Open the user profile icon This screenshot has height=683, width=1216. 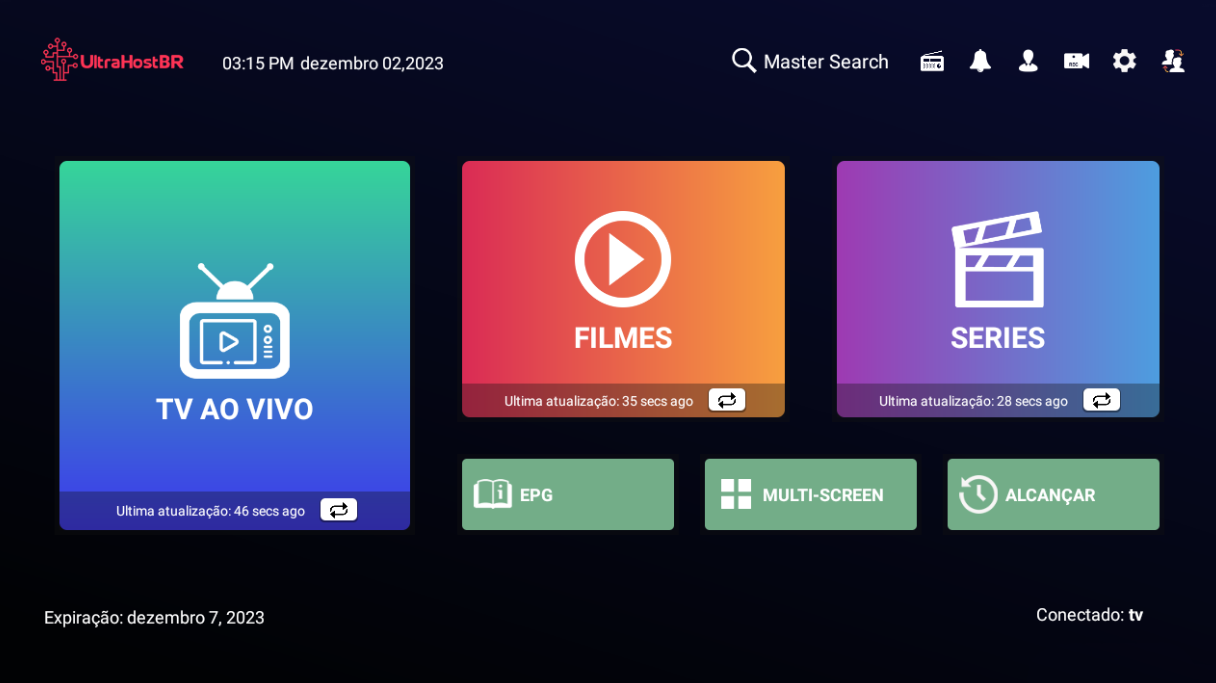click(x=1028, y=61)
